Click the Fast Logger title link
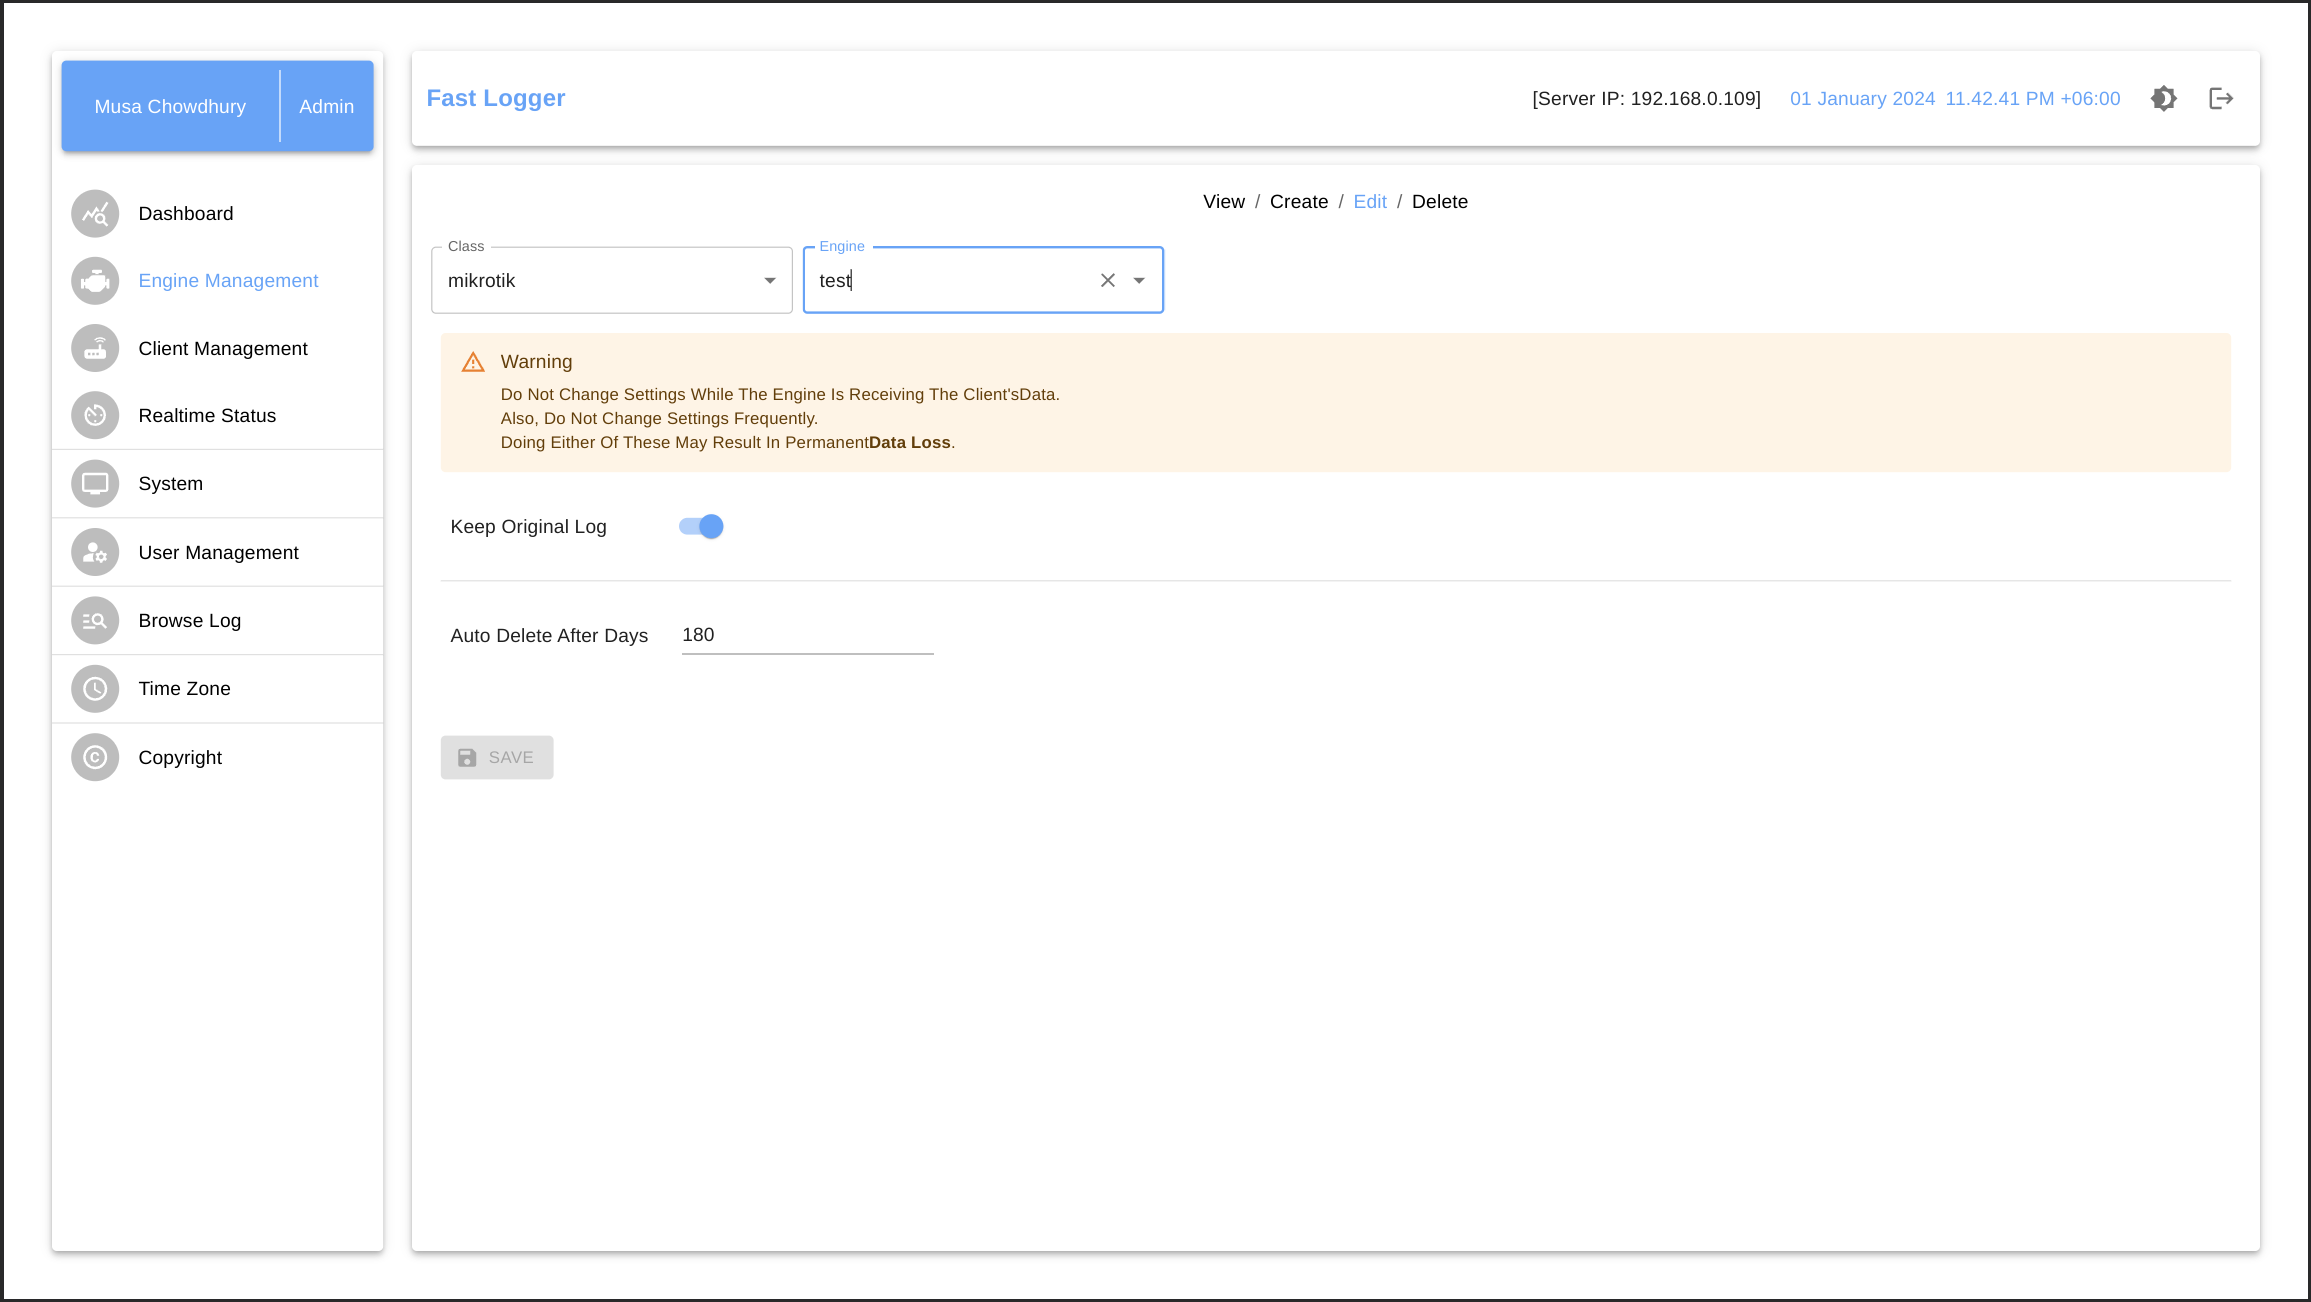2311x1302 pixels. point(495,99)
